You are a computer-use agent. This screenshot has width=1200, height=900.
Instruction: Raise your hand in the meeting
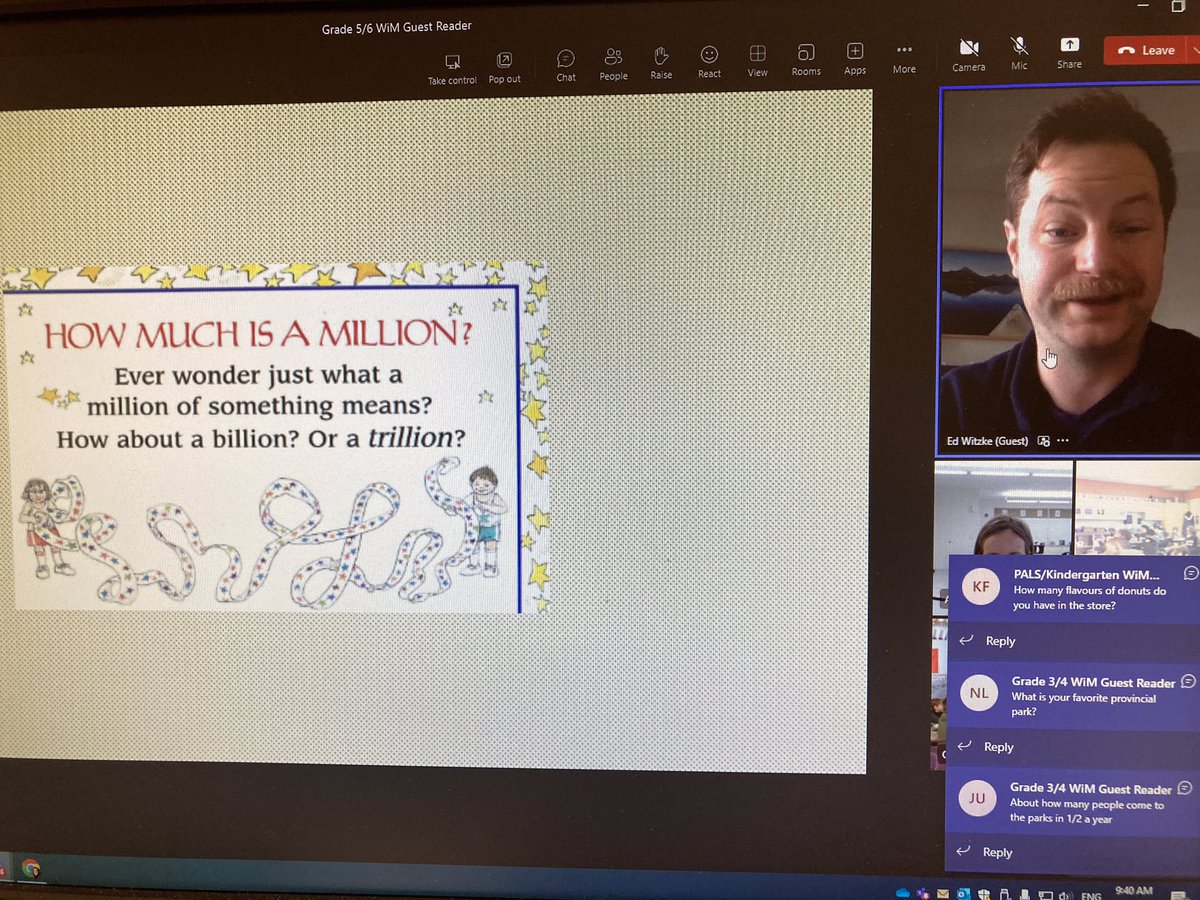(661, 63)
